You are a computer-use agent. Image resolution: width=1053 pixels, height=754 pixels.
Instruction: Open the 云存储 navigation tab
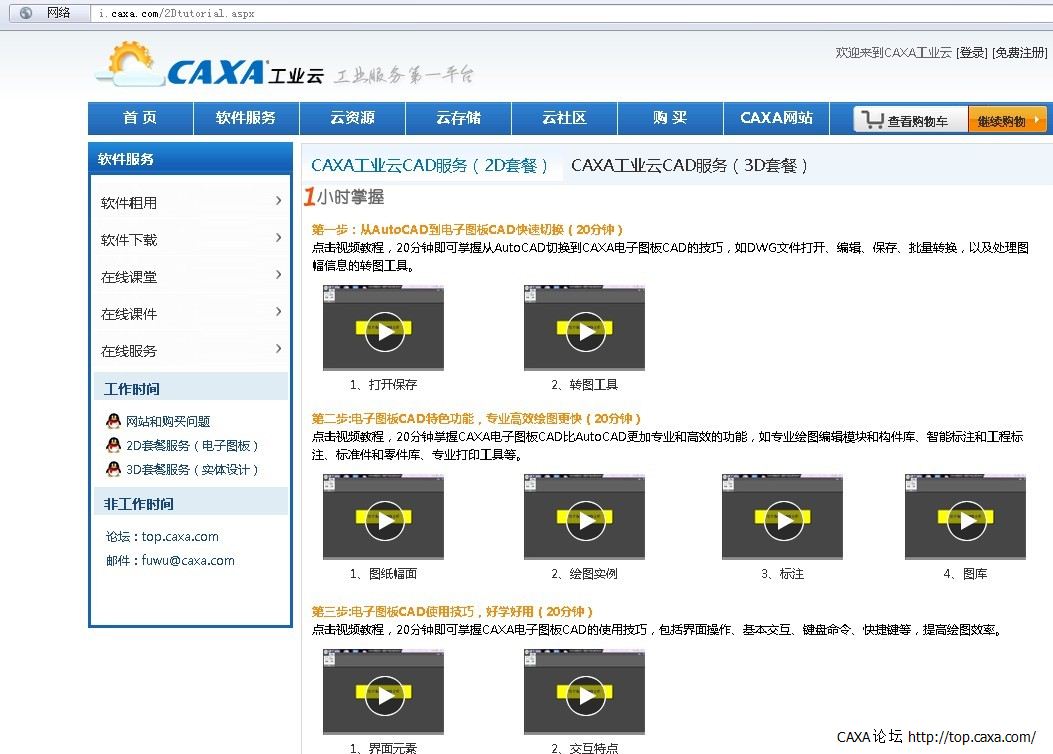(x=458, y=118)
